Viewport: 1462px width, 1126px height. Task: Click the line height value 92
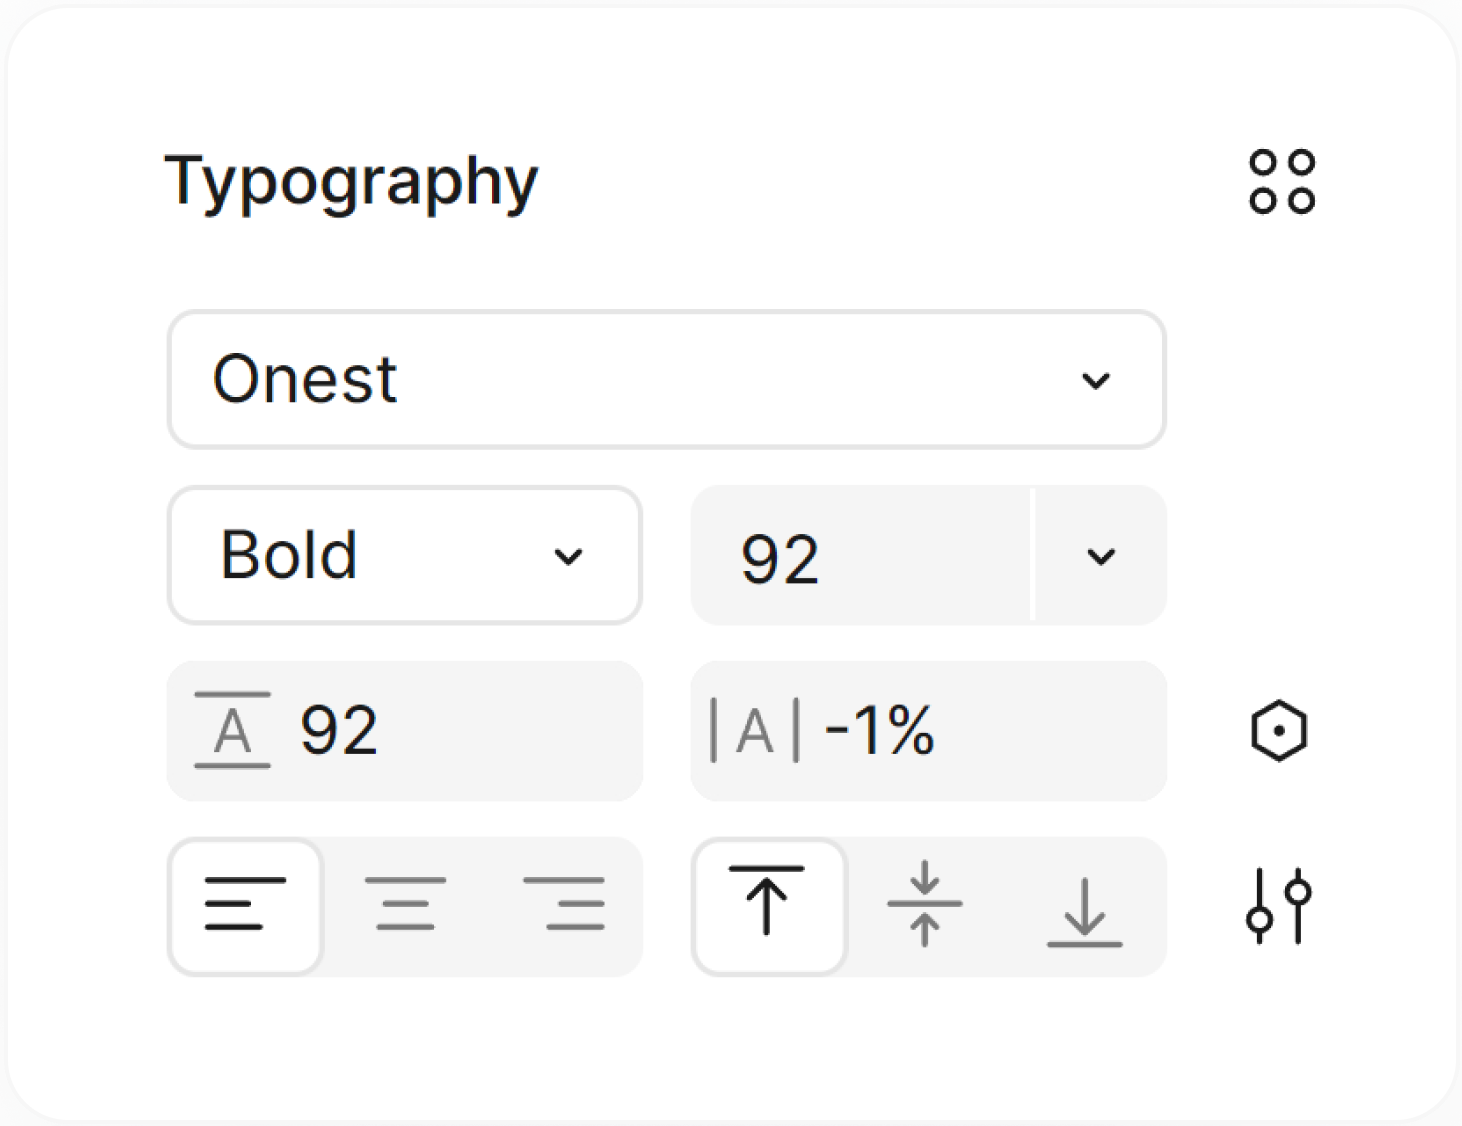(339, 731)
